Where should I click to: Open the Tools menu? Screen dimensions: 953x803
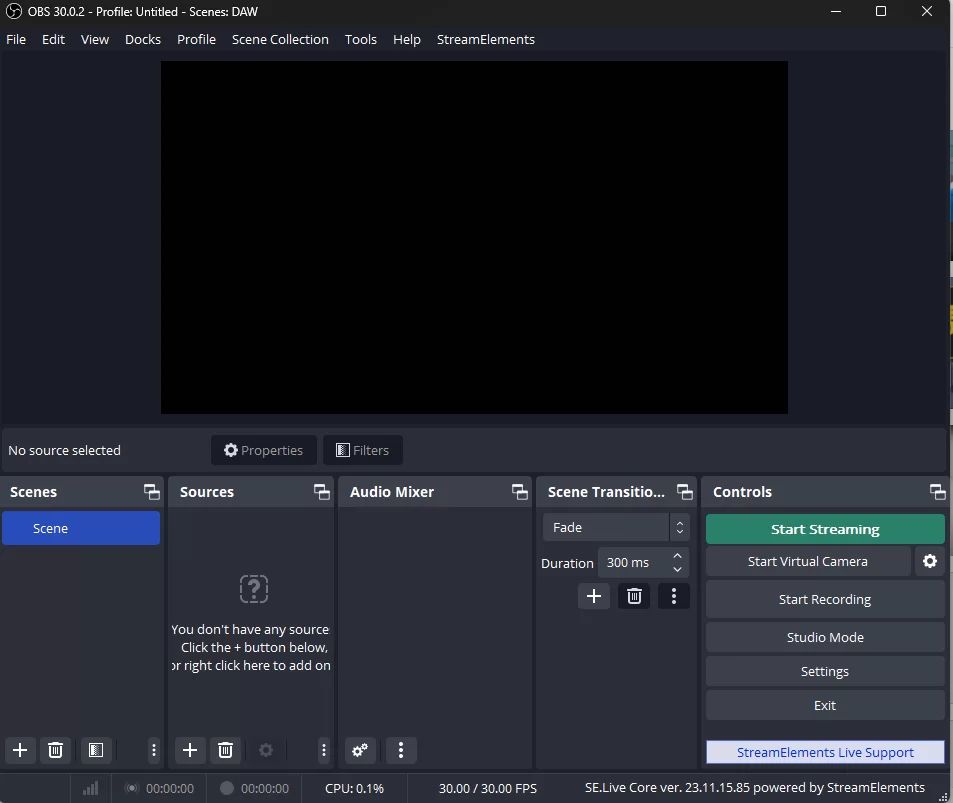coord(361,40)
